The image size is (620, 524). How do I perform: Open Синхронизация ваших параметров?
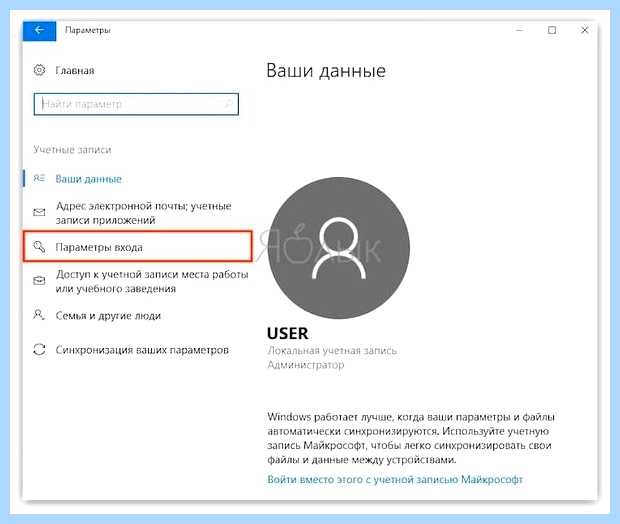pyautogui.click(x=142, y=350)
